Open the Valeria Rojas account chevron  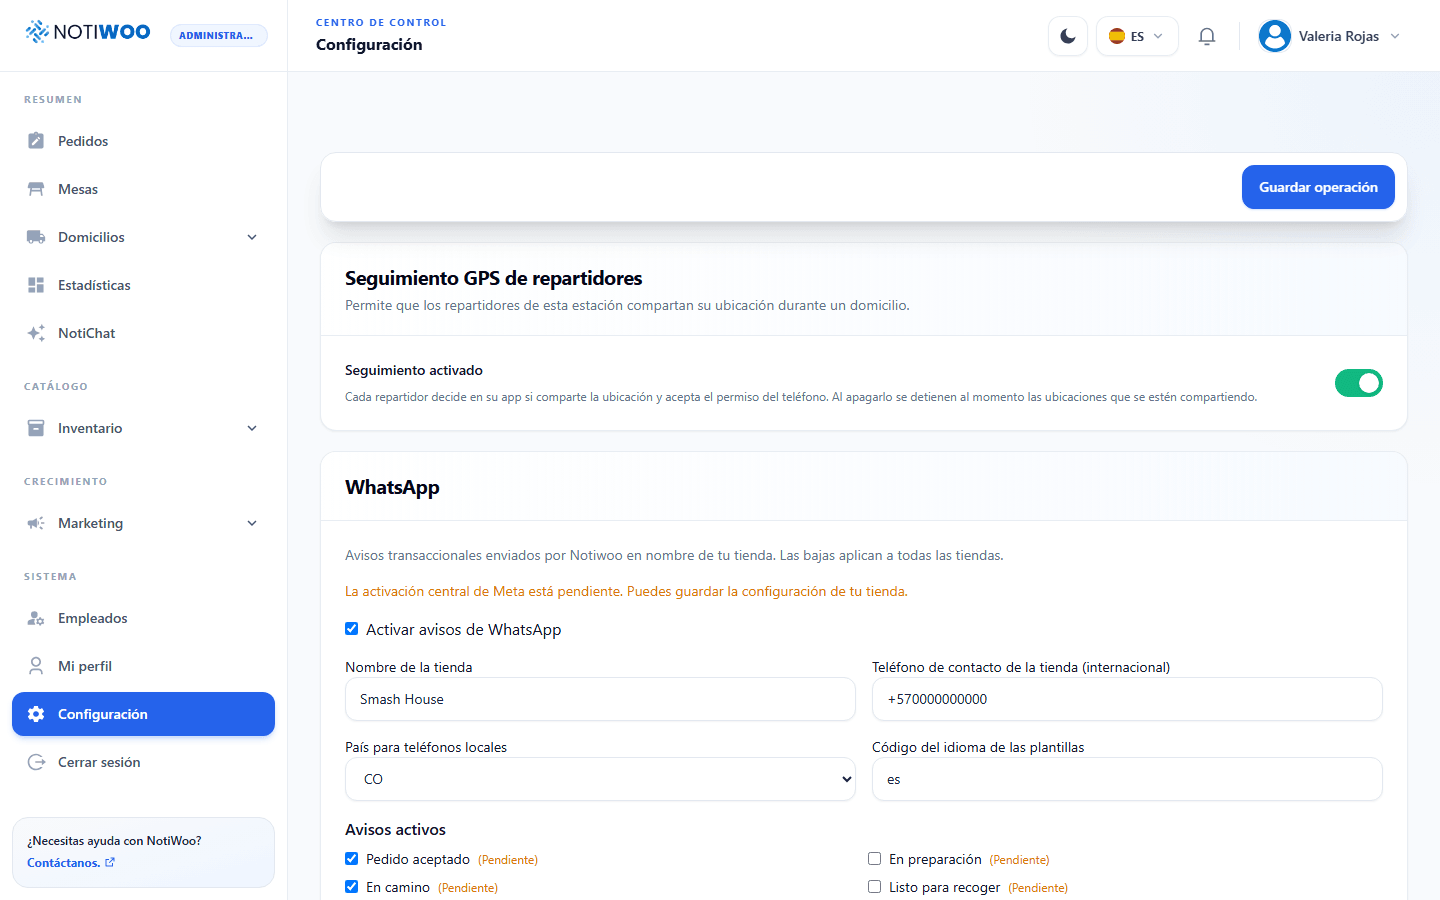point(1395,36)
